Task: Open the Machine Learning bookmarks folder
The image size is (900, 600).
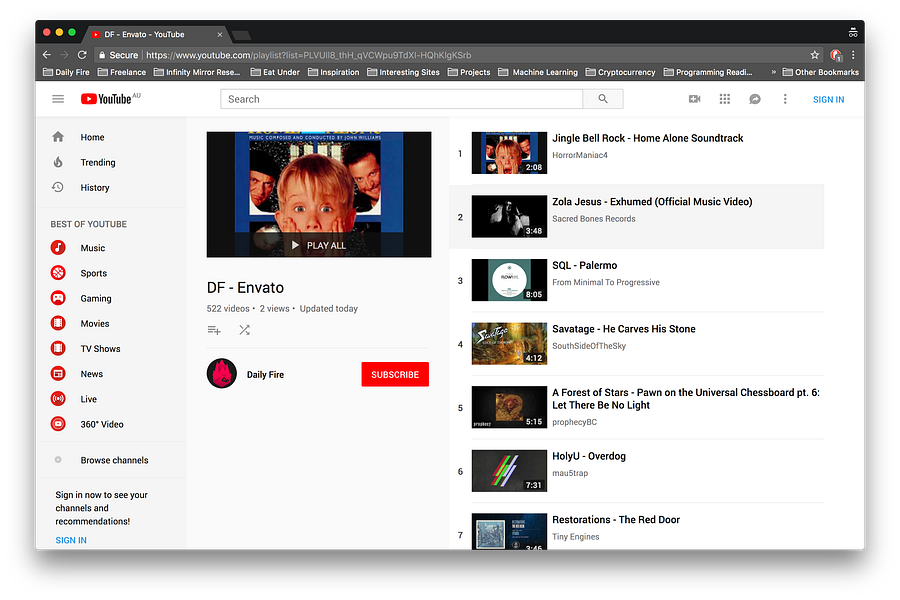Action: [x=538, y=72]
